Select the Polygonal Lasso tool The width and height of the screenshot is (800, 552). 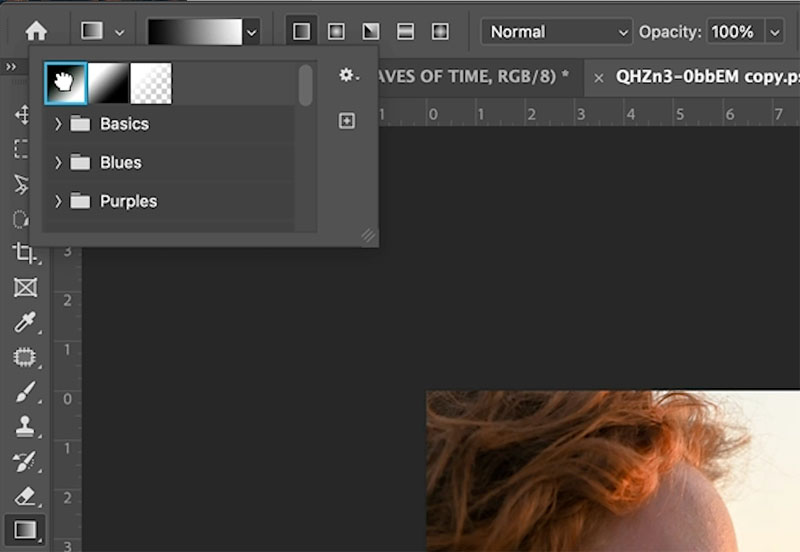point(21,184)
